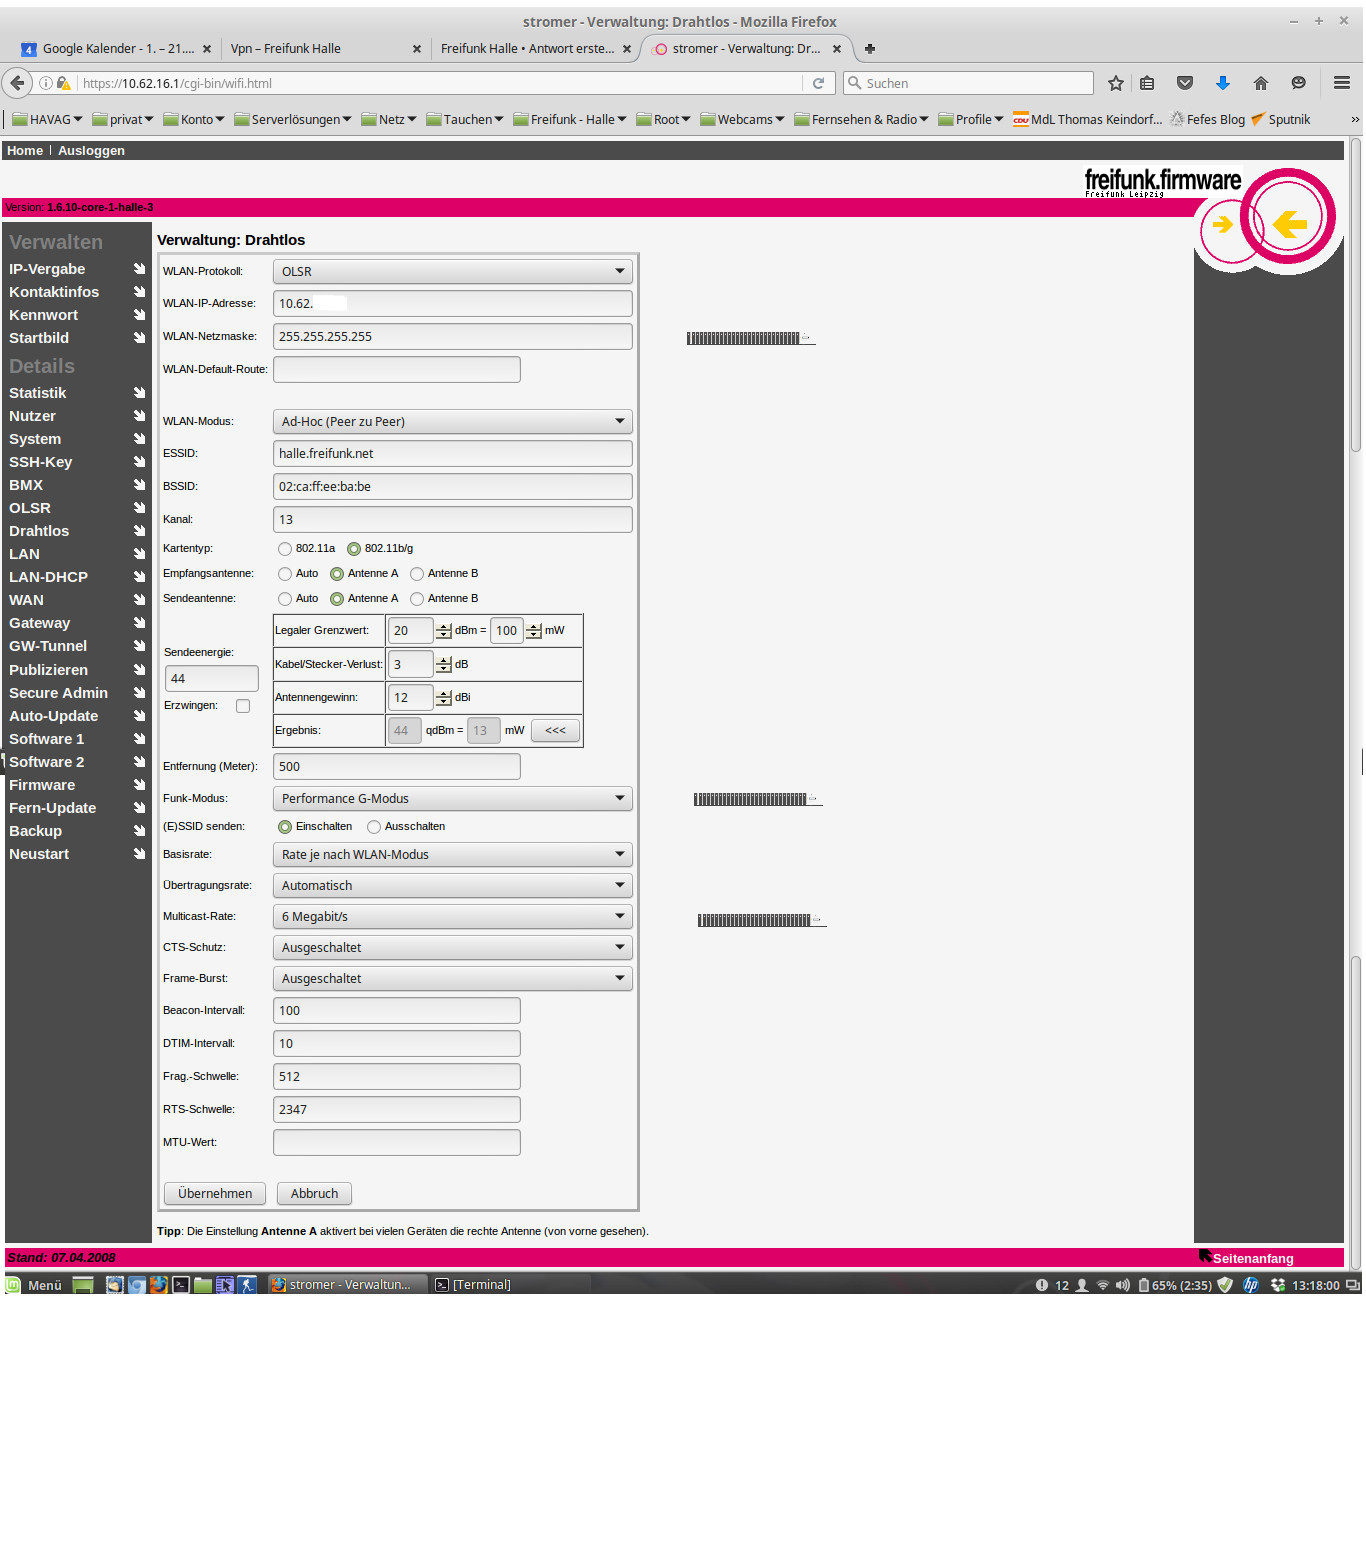The image size is (1366, 1568).
Task: Click the Firefox bookmark star icon
Action: point(1116,84)
